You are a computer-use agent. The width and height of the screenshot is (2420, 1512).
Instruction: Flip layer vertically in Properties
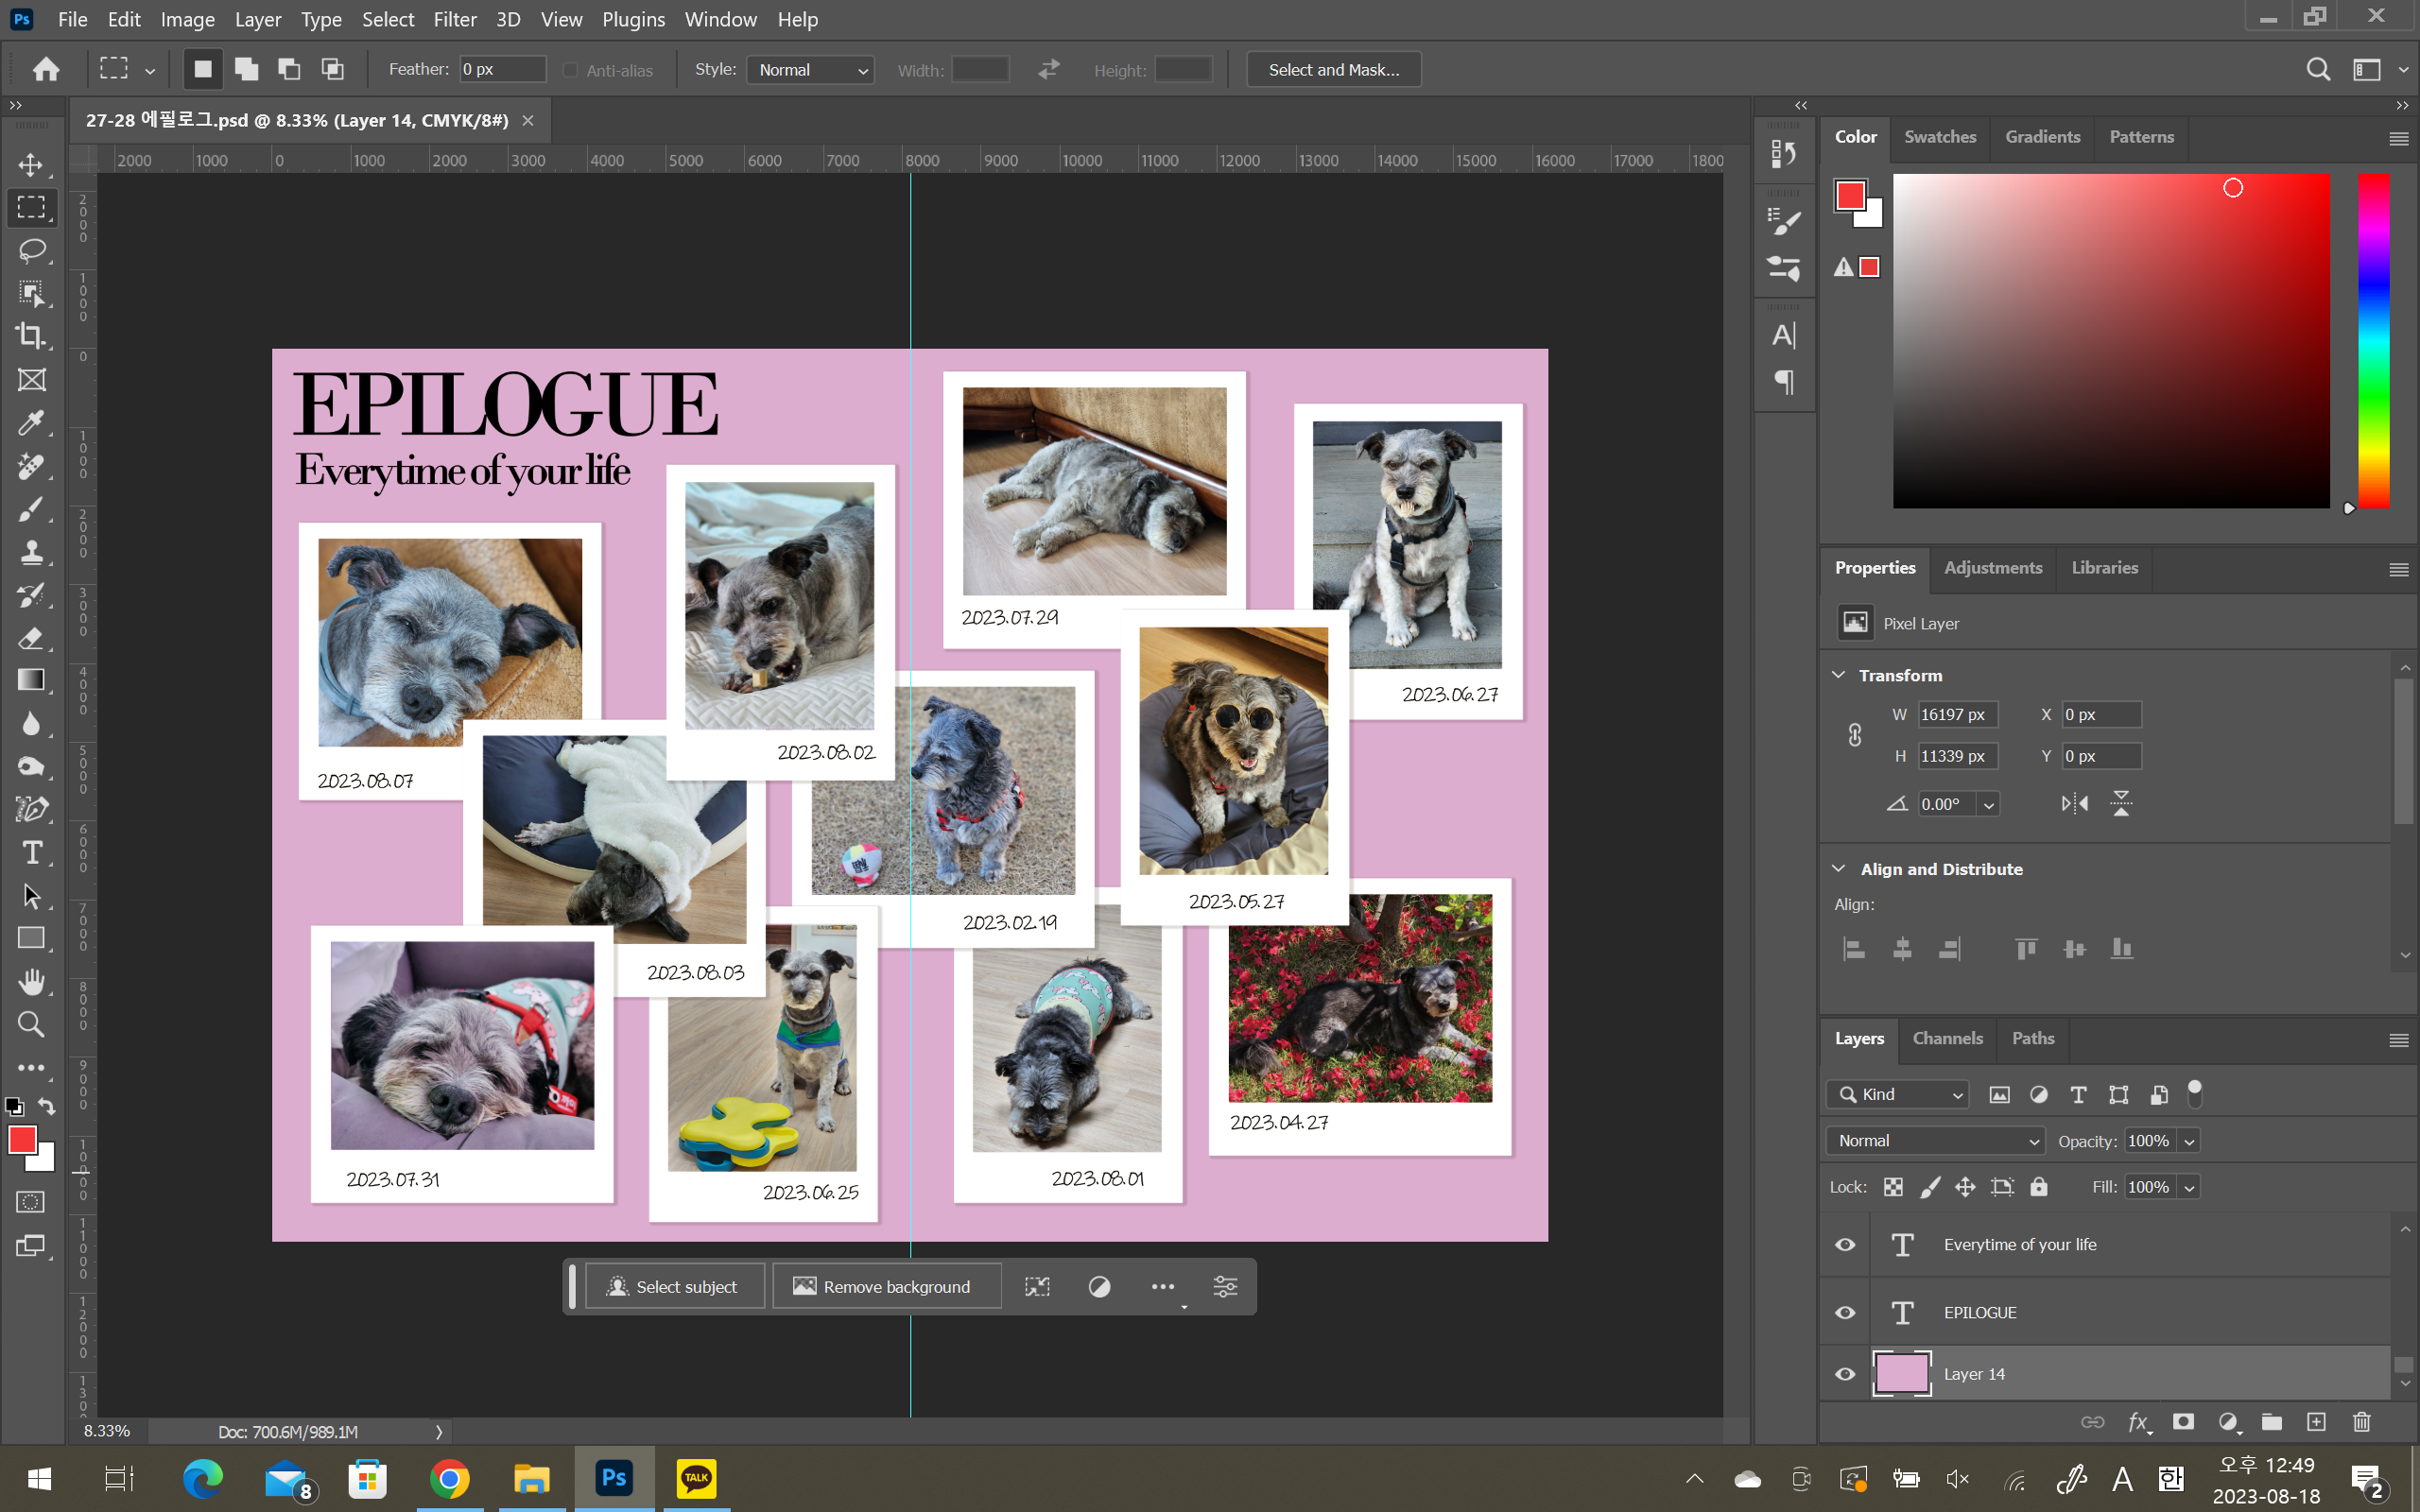[x=2121, y=803]
